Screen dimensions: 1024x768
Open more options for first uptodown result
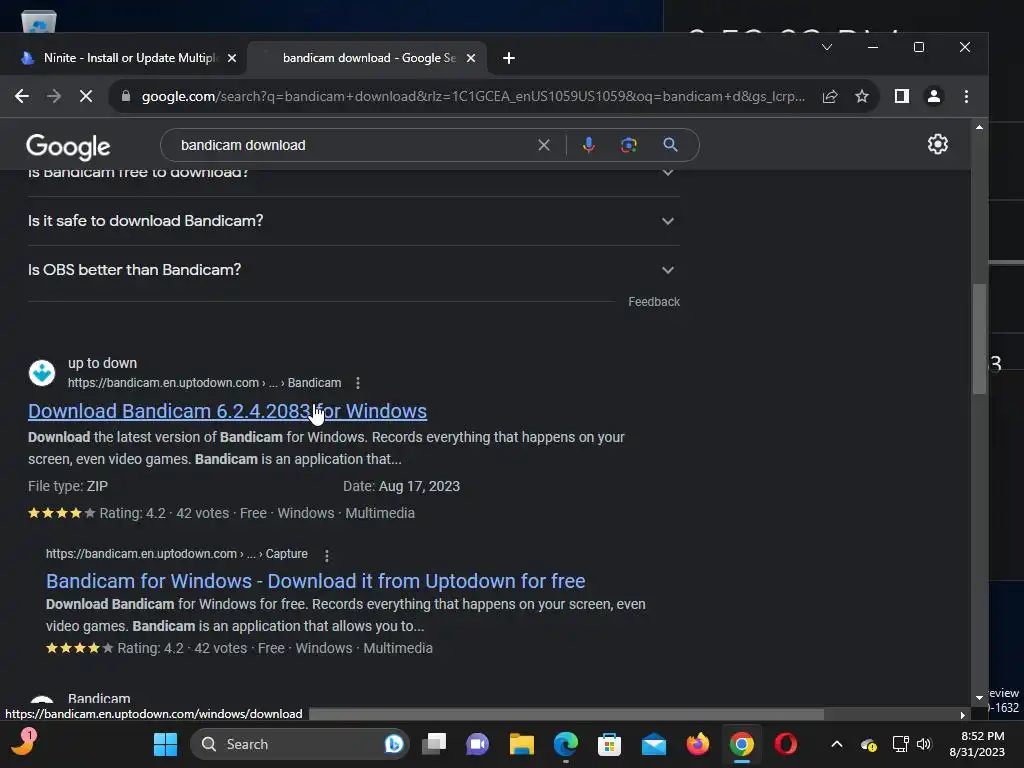tap(358, 383)
